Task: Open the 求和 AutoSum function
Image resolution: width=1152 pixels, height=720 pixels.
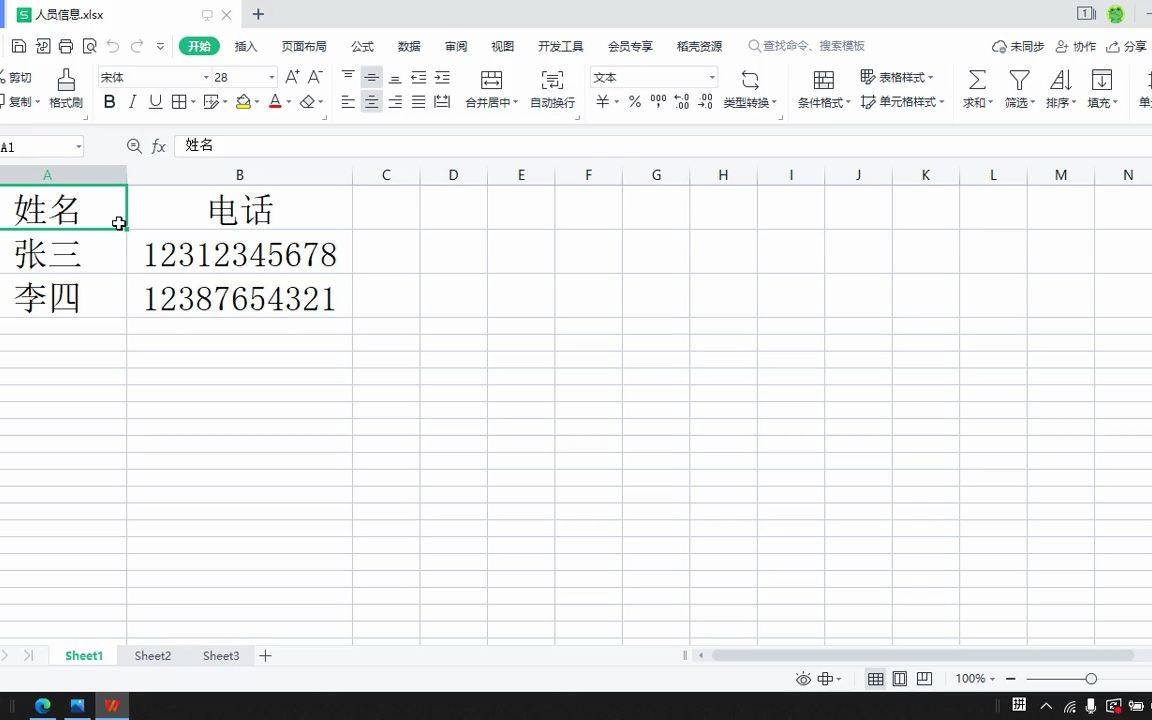Action: tap(976, 88)
